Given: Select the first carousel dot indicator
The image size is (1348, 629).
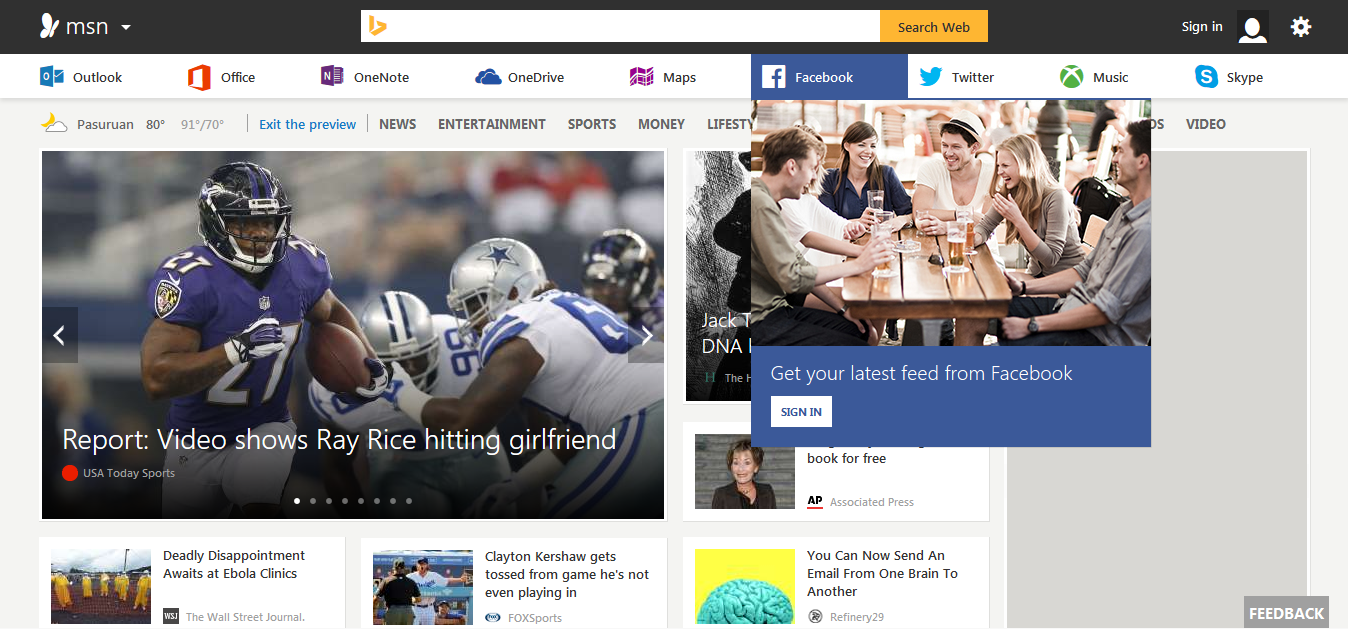Looking at the screenshot, I should click(x=296, y=501).
